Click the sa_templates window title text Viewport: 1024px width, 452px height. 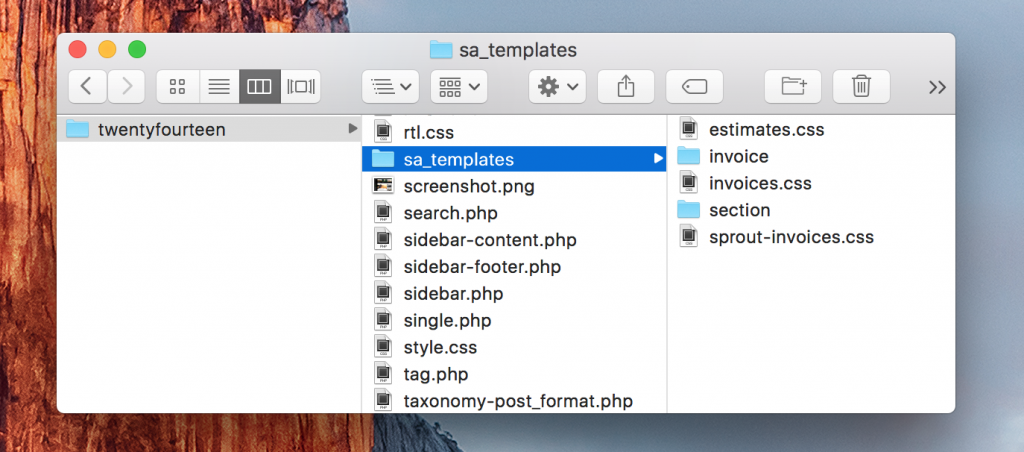[x=518, y=50]
